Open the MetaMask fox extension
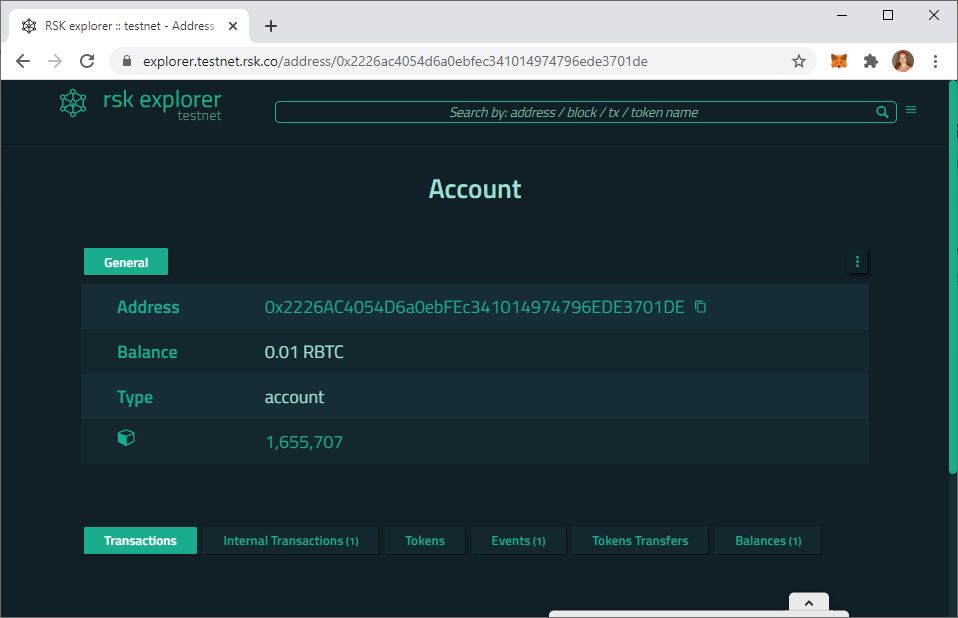 pos(839,61)
